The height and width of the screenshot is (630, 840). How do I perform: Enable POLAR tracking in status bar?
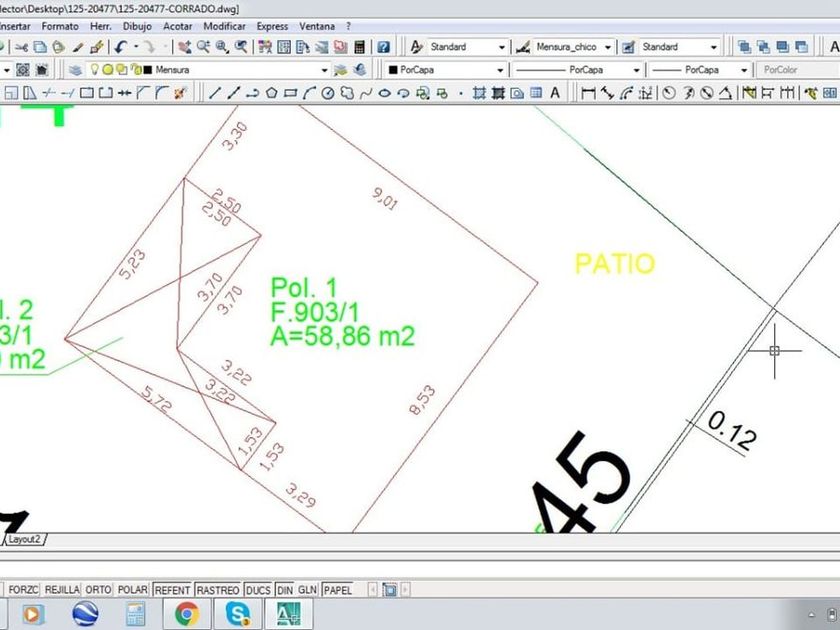click(x=133, y=590)
